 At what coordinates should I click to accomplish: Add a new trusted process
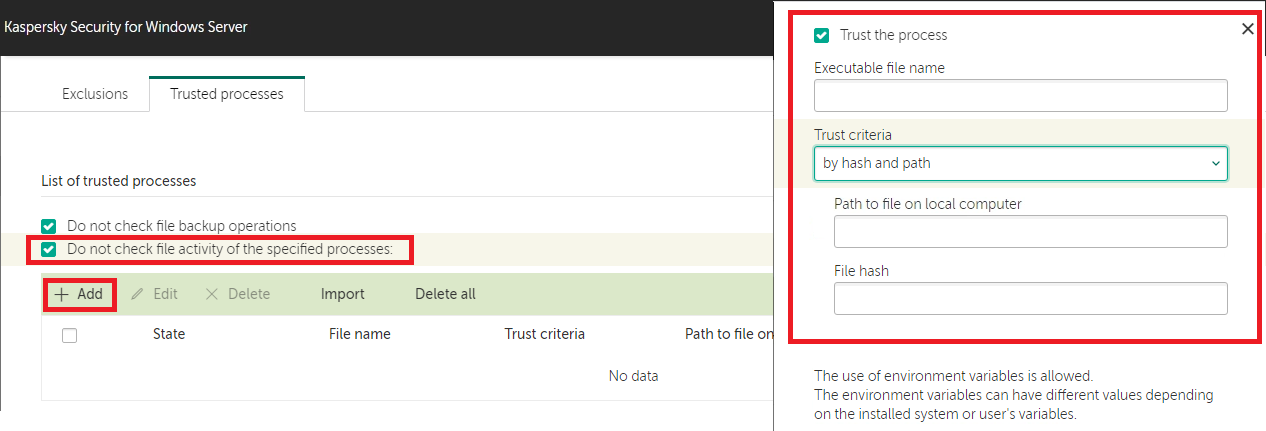tap(79, 294)
